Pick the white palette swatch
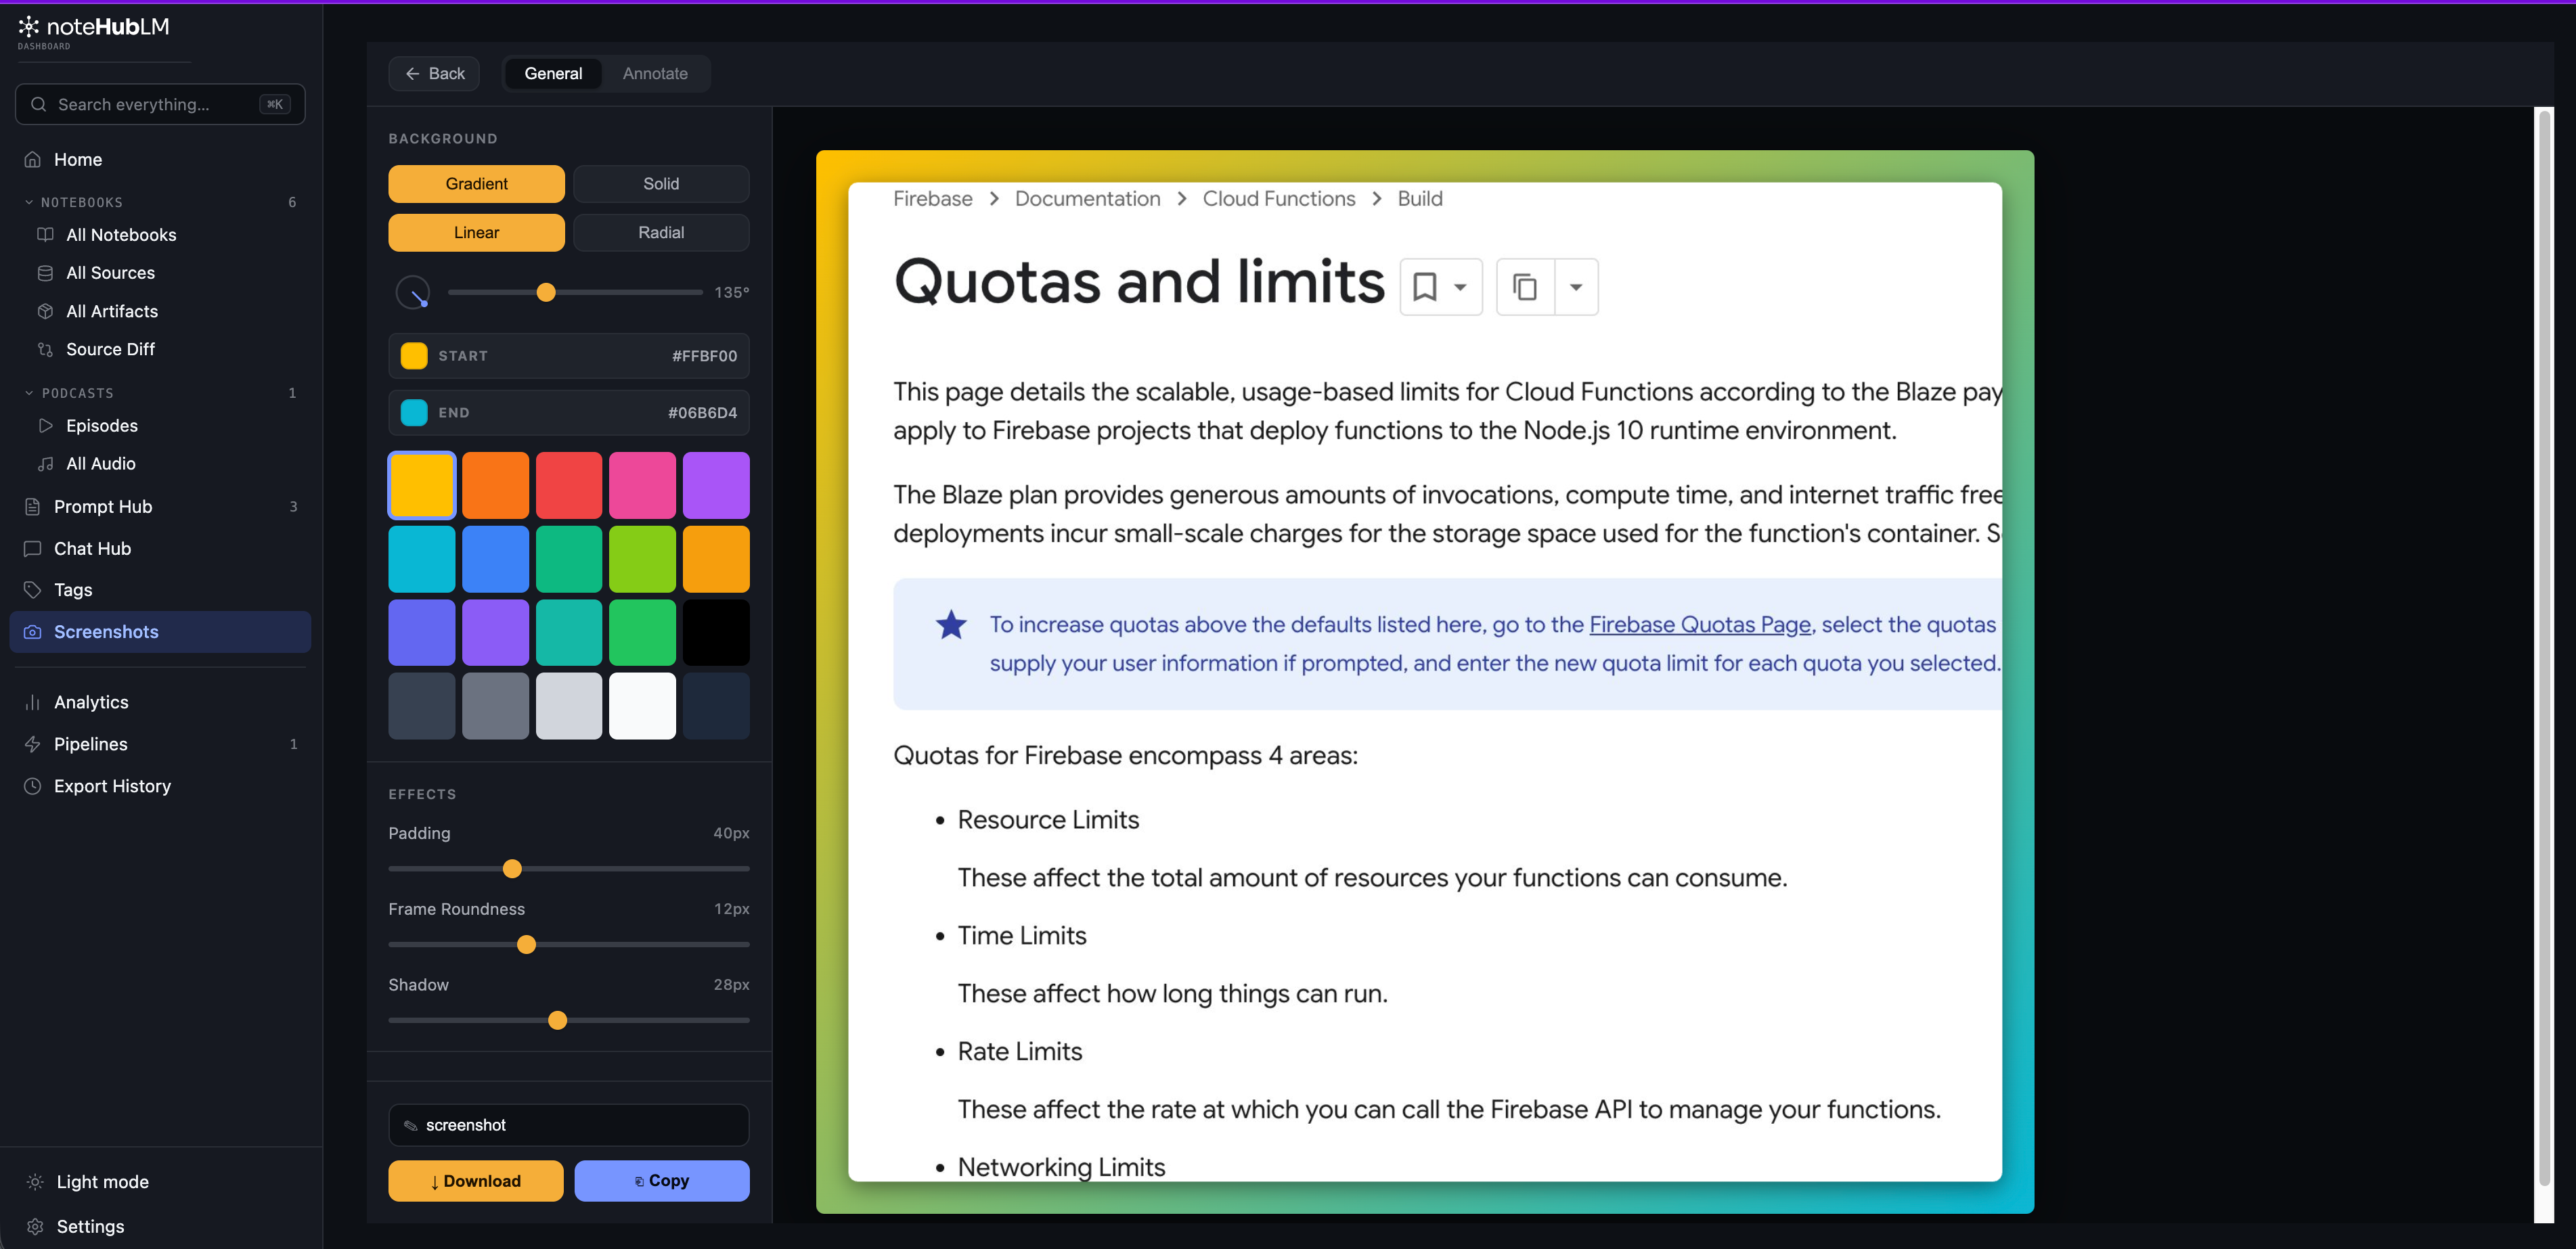The image size is (2576, 1249). (x=642, y=706)
